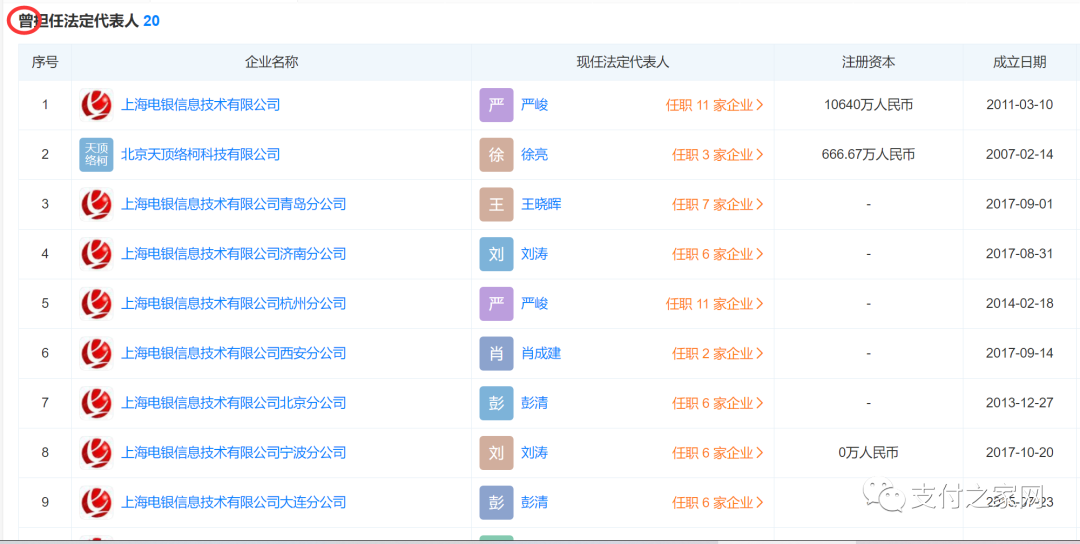Open 上海电银信息技术有限公司青岛分公司 link
This screenshot has width=1080, height=544.
(233, 205)
